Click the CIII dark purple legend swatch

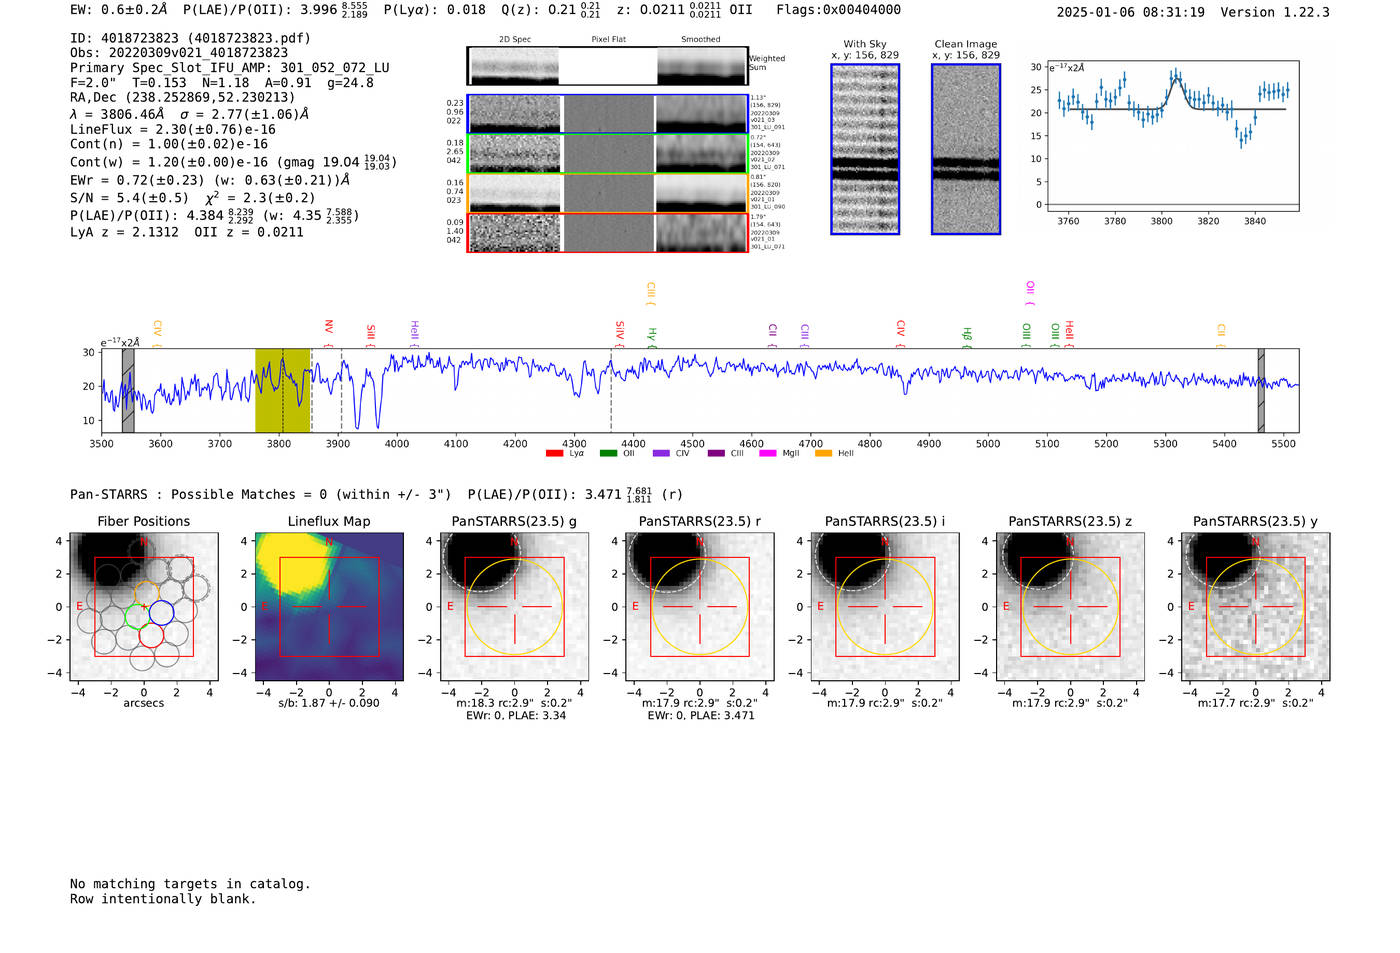pos(715,454)
